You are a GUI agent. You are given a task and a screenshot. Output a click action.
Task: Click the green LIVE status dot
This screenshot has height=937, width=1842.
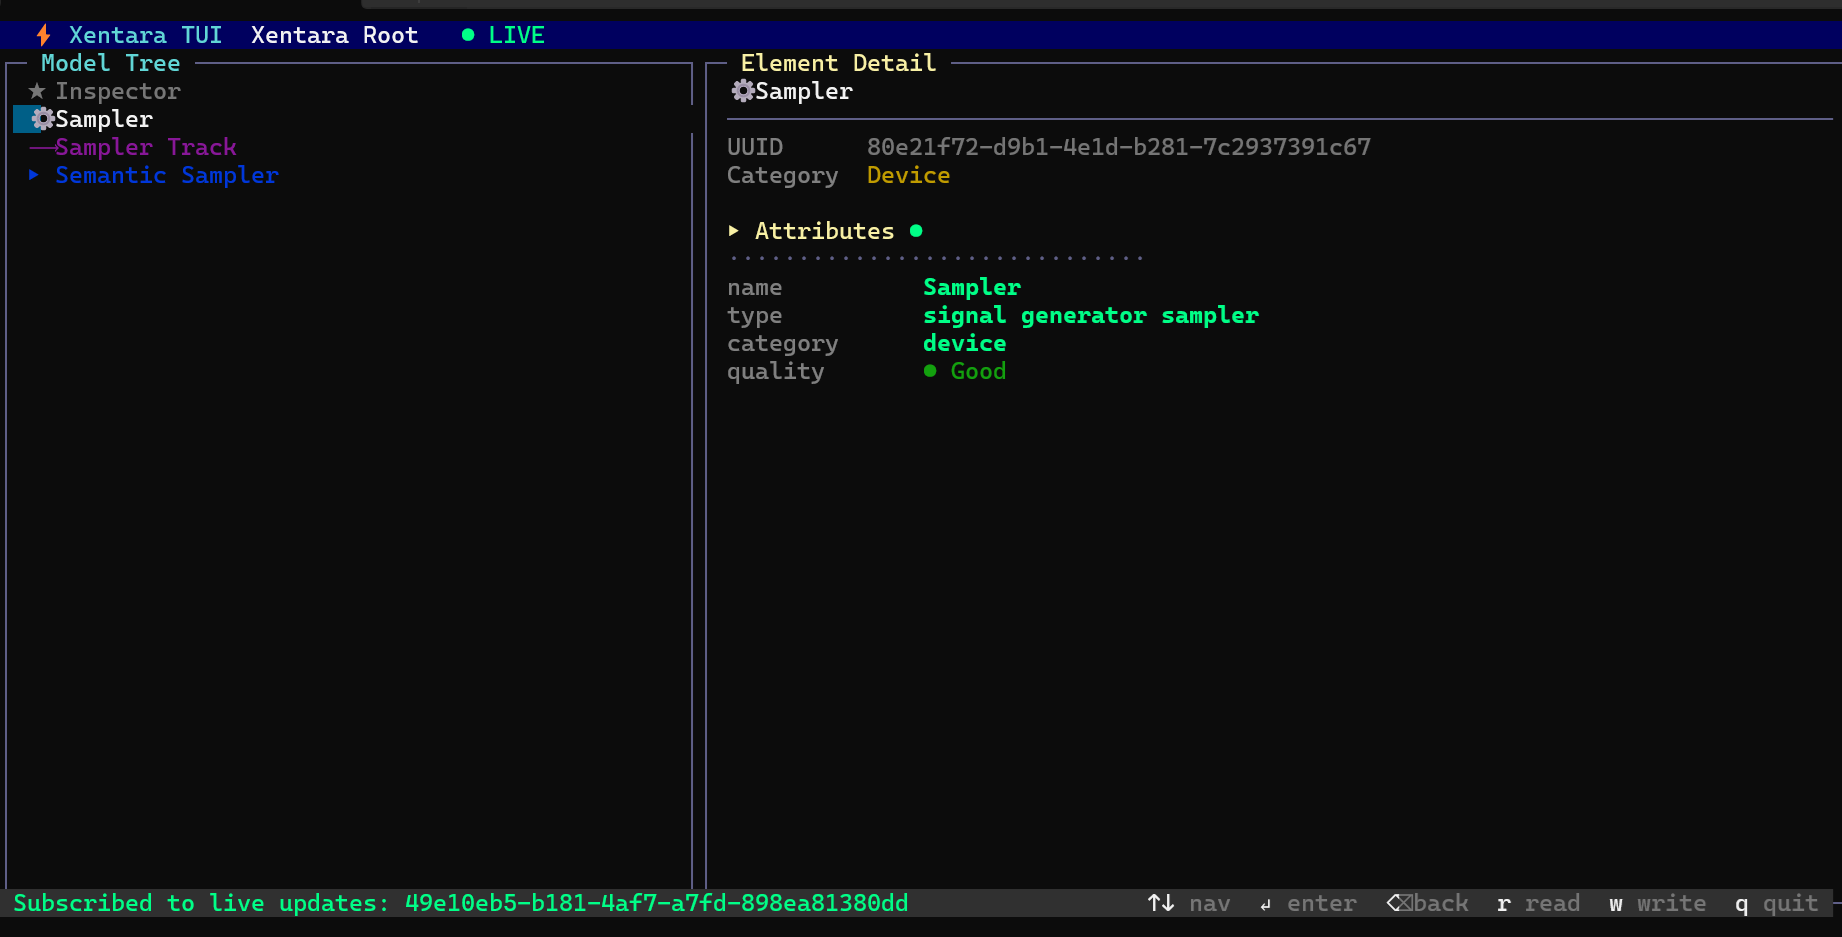[x=468, y=35]
